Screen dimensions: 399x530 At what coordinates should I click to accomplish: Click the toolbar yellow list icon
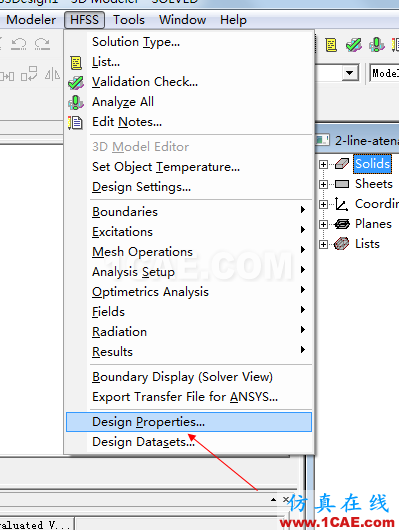(x=331, y=44)
